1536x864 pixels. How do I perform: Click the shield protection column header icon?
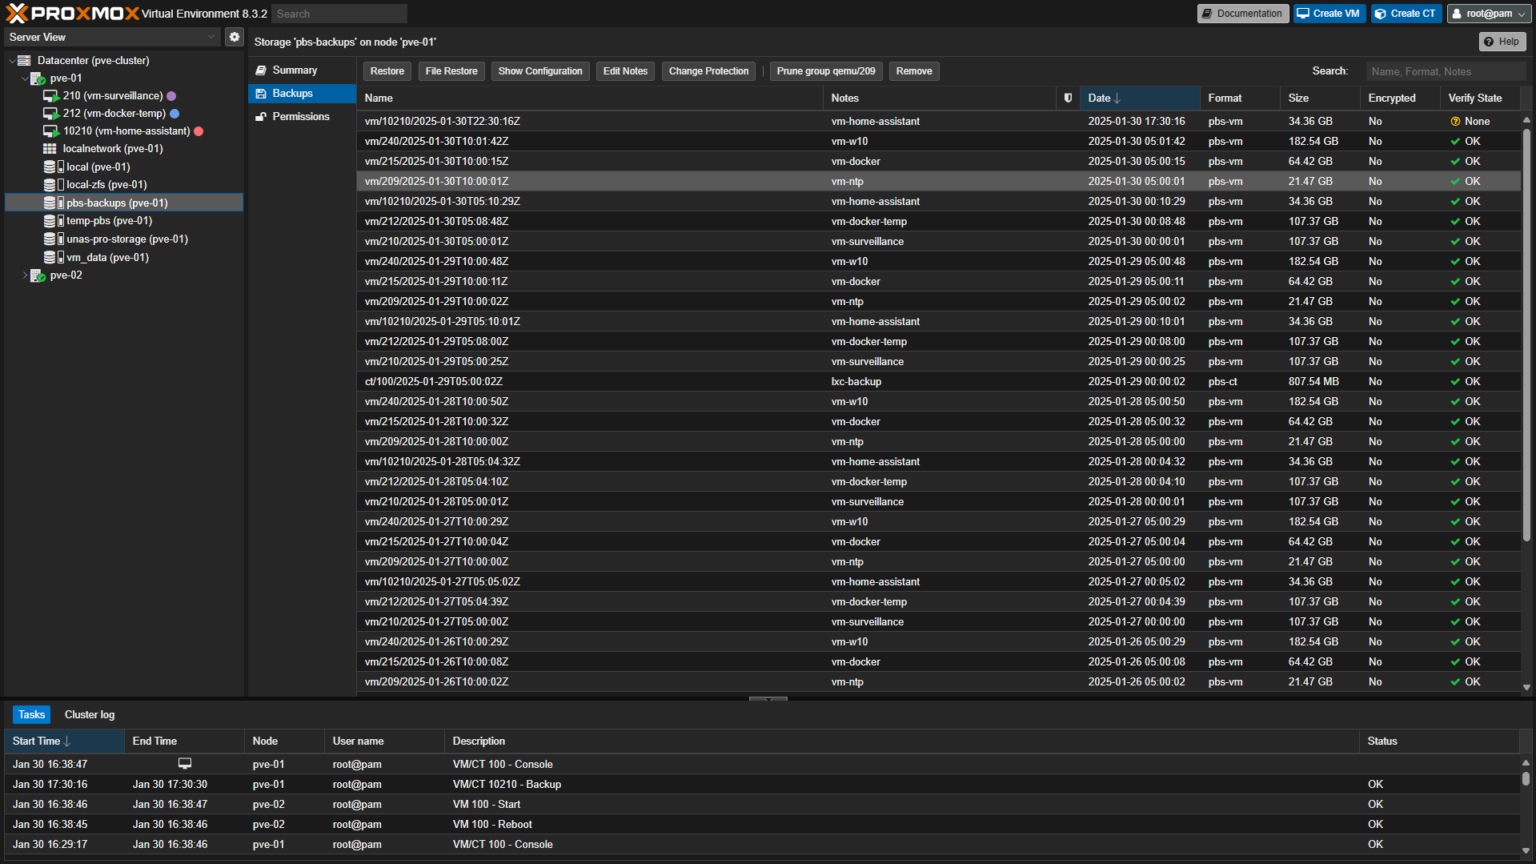point(1068,98)
